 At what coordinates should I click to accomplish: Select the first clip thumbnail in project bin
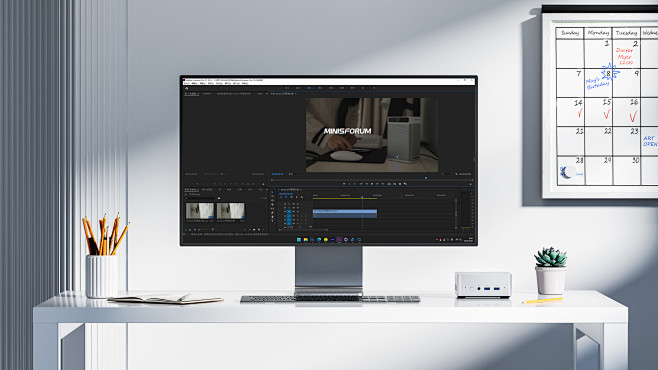pos(200,211)
